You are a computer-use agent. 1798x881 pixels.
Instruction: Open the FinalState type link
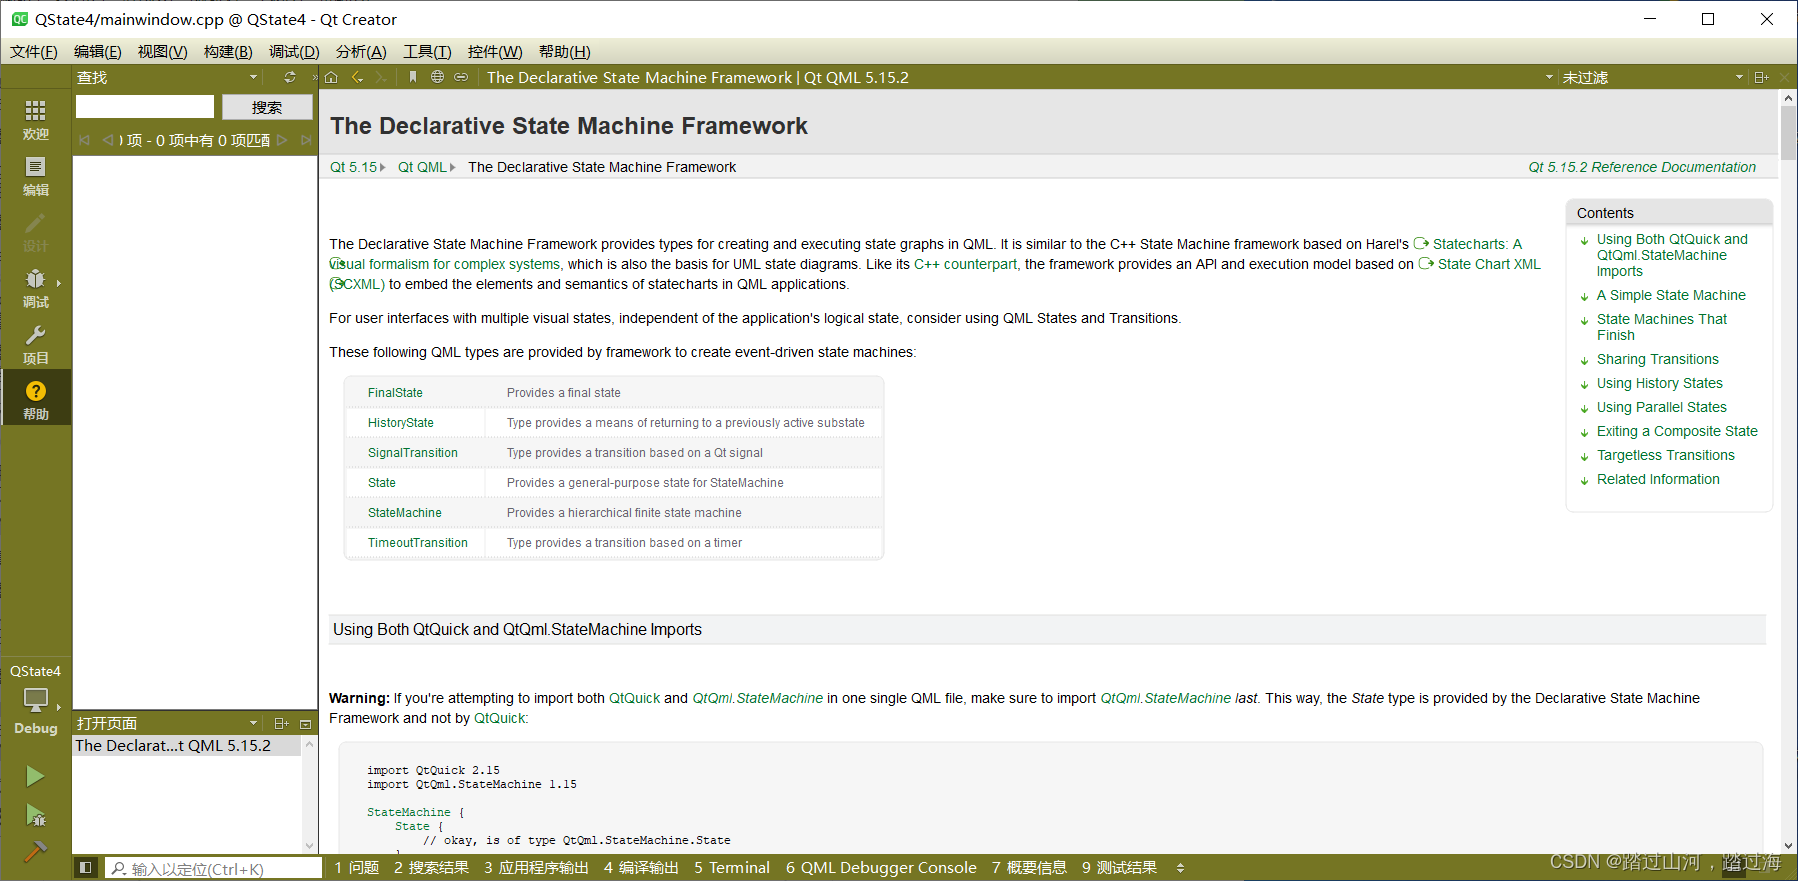coord(395,393)
